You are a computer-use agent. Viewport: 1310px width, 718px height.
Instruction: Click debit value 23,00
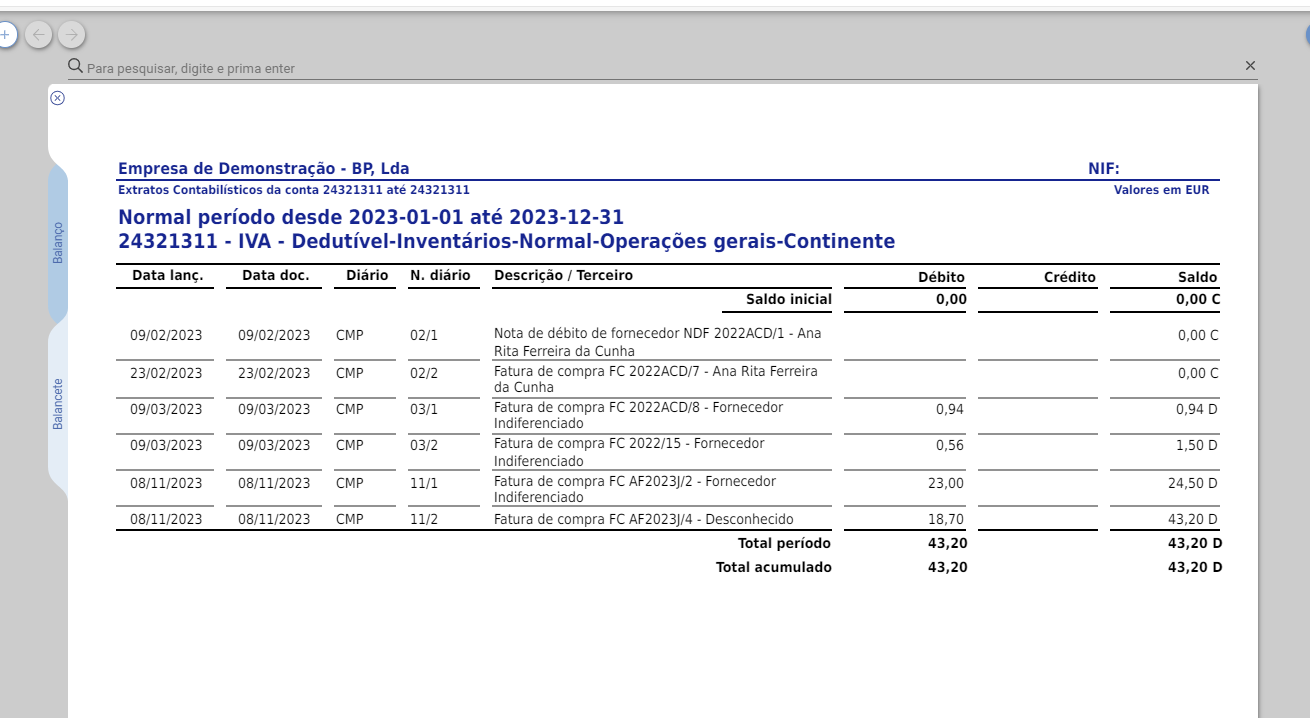(x=946, y=482)
